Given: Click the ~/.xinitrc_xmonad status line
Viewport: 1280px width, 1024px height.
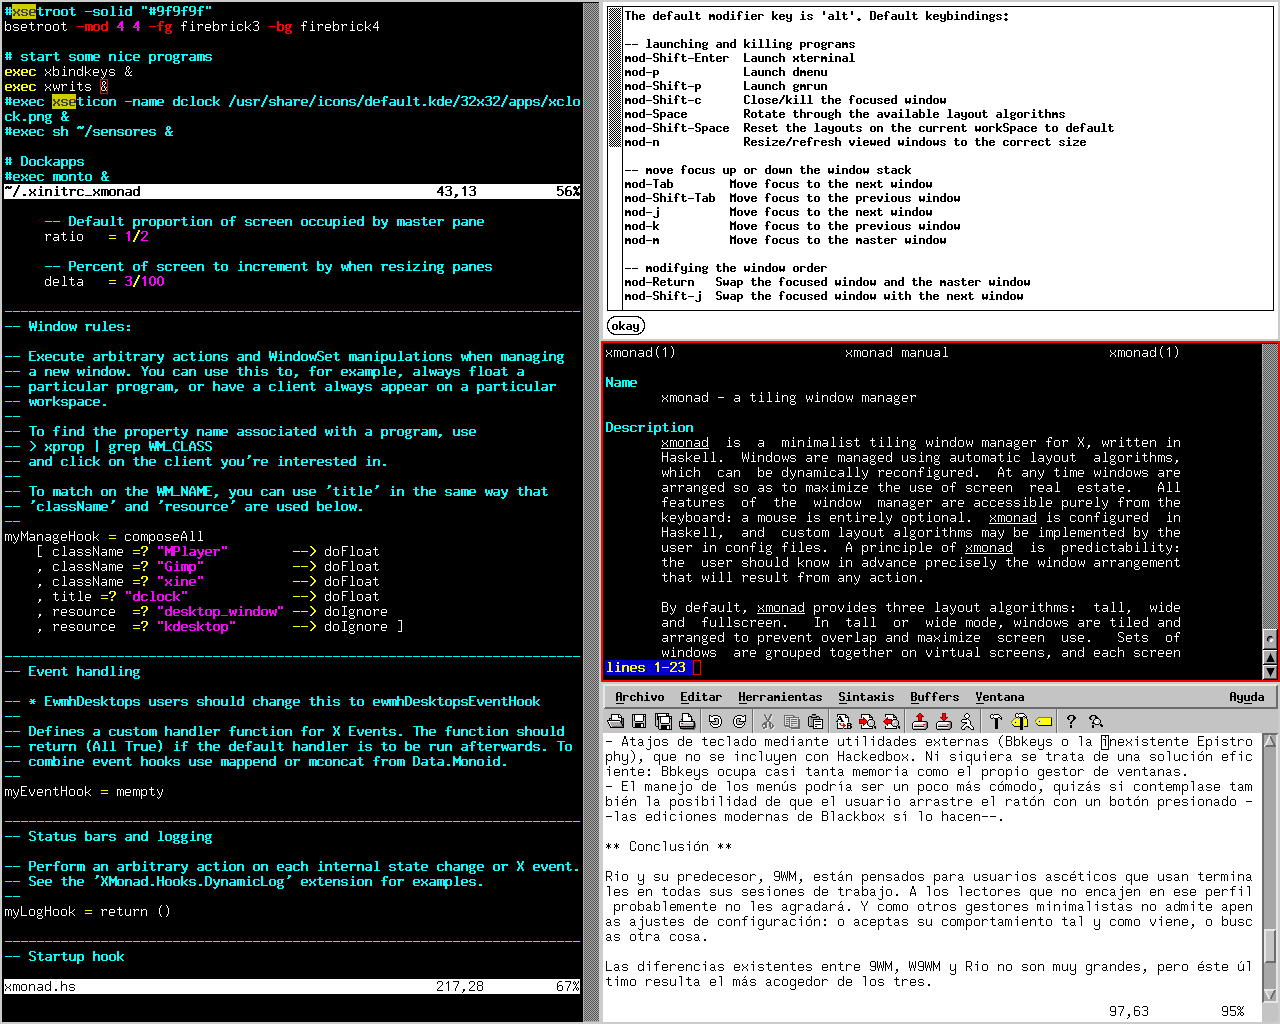Looking at the screenshot, I should pyautogui.click(x=292, y=191).
